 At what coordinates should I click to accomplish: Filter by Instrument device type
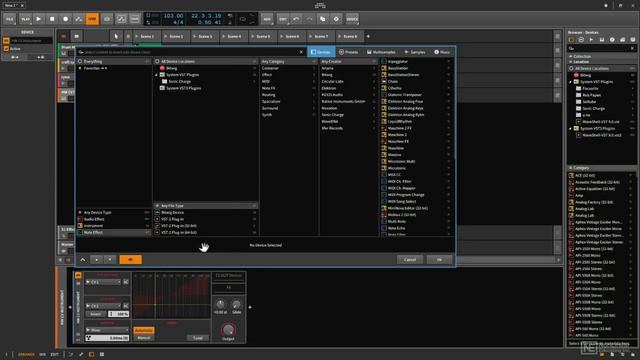point(114,226)
